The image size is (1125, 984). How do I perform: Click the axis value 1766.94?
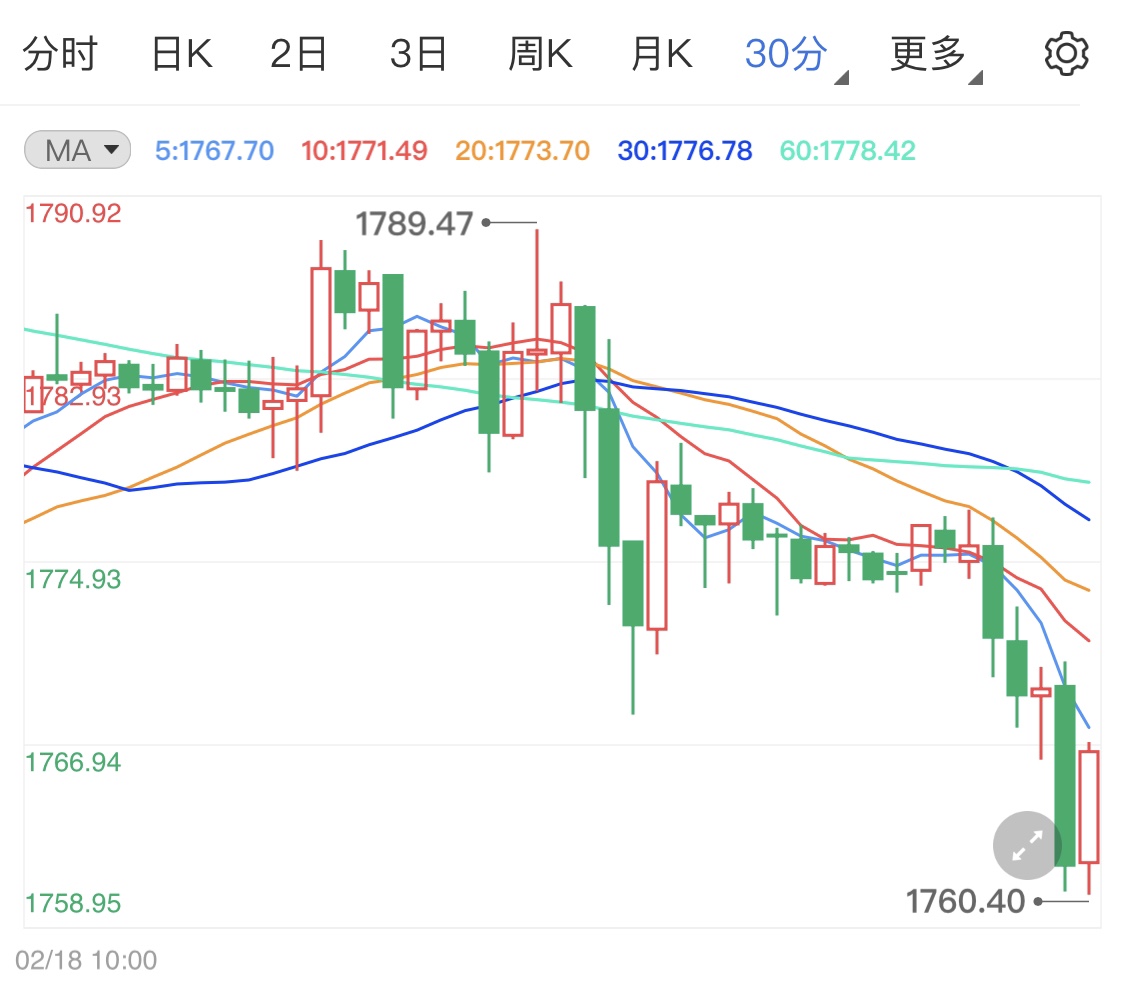[73, 762]
